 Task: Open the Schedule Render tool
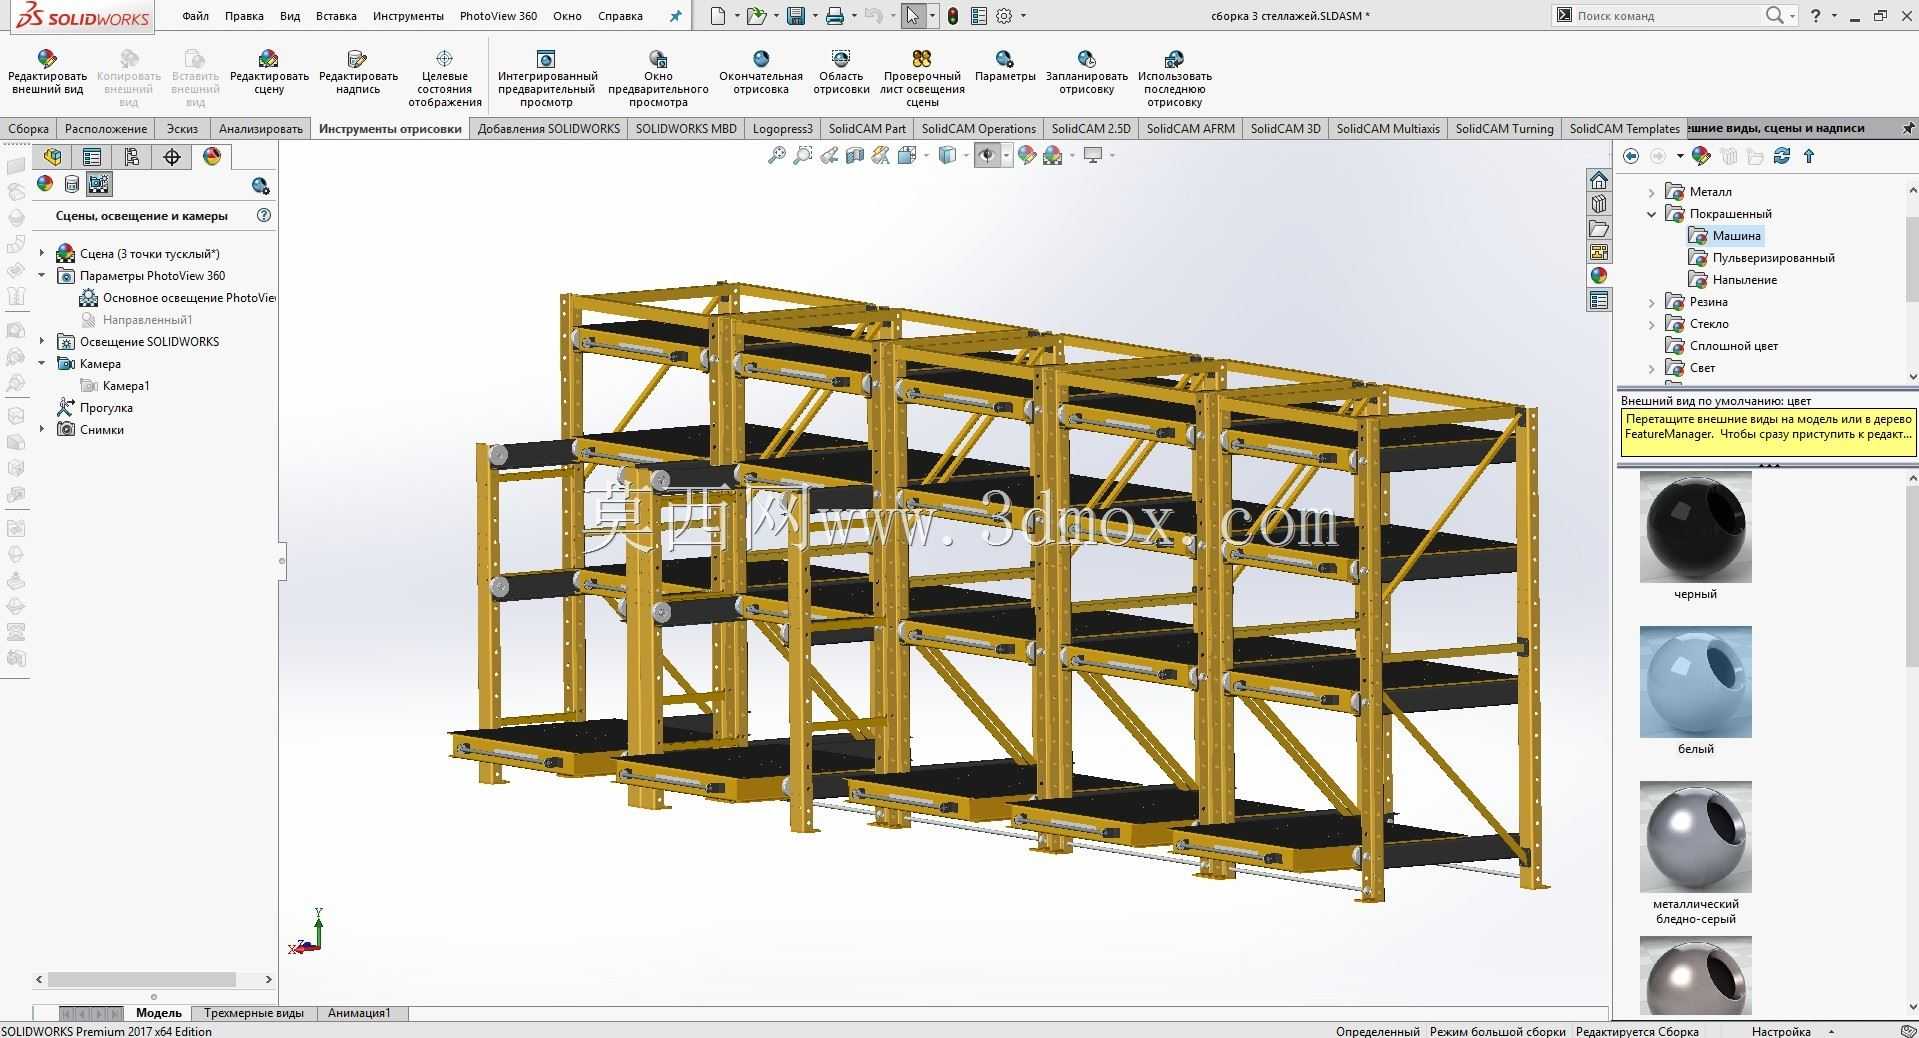coord(1086,59)
